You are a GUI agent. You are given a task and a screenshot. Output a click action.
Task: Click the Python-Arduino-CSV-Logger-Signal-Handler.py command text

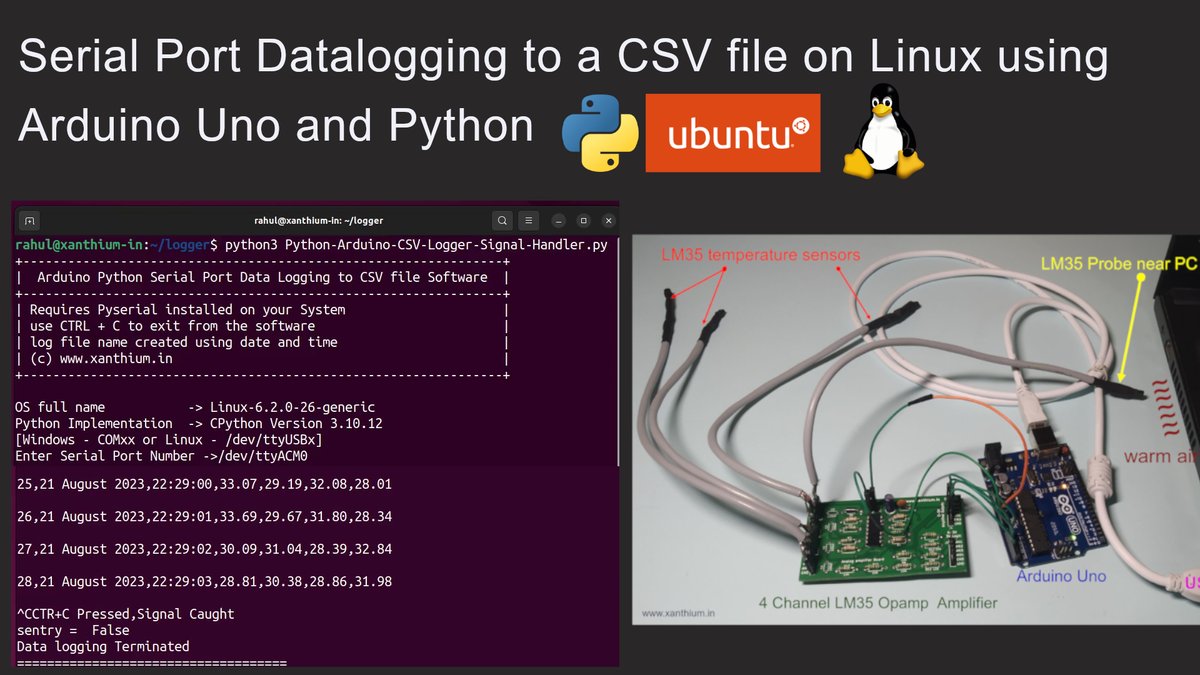[x=444, y=244]
